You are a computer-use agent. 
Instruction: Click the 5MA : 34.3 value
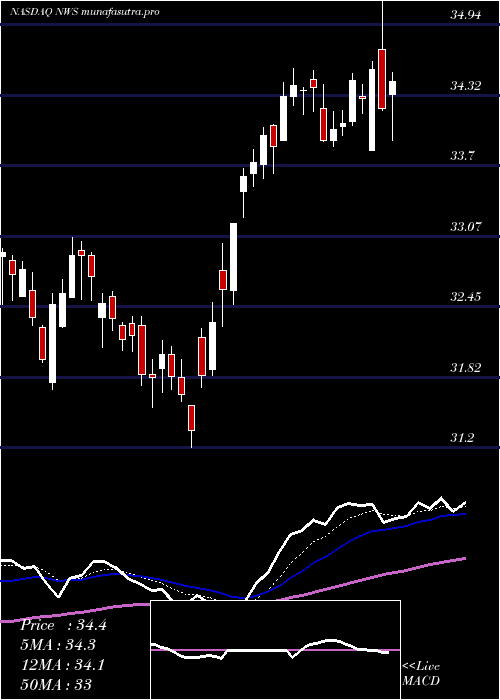pos(58,645)
